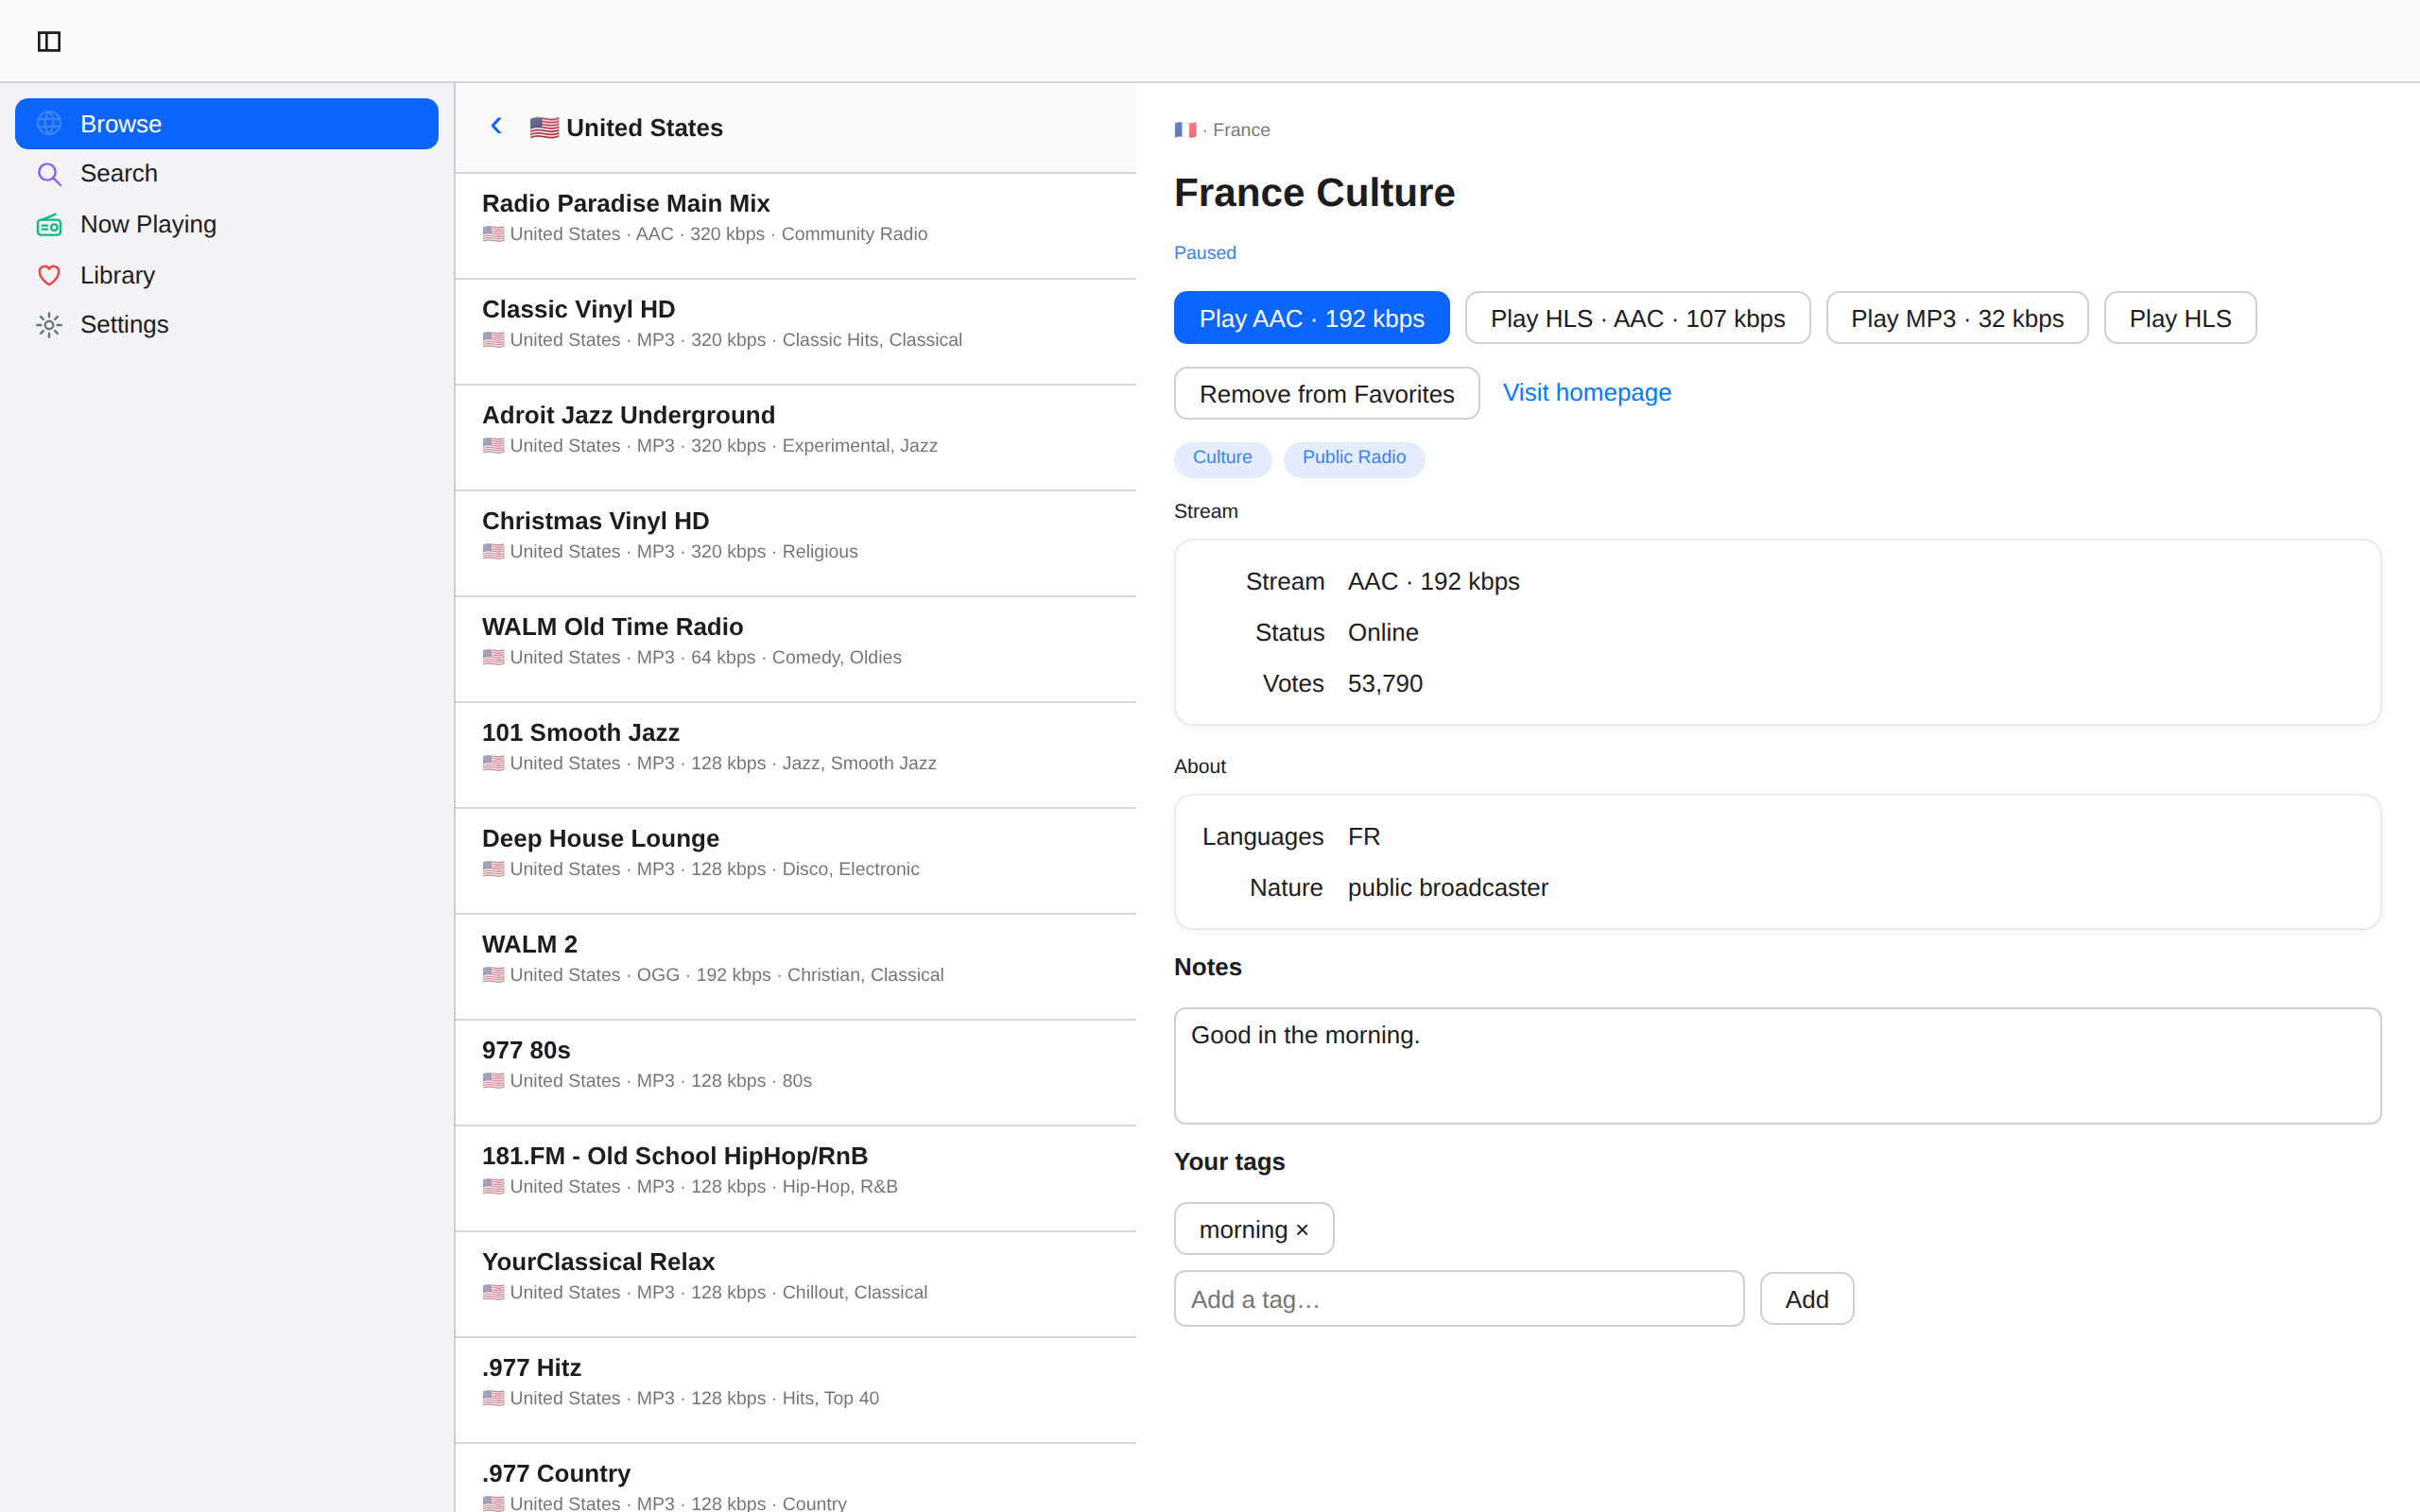This screenshot has height=1512, width=2420.
Task: Open the Now Playing section
Action: click(x=227, y=225)
